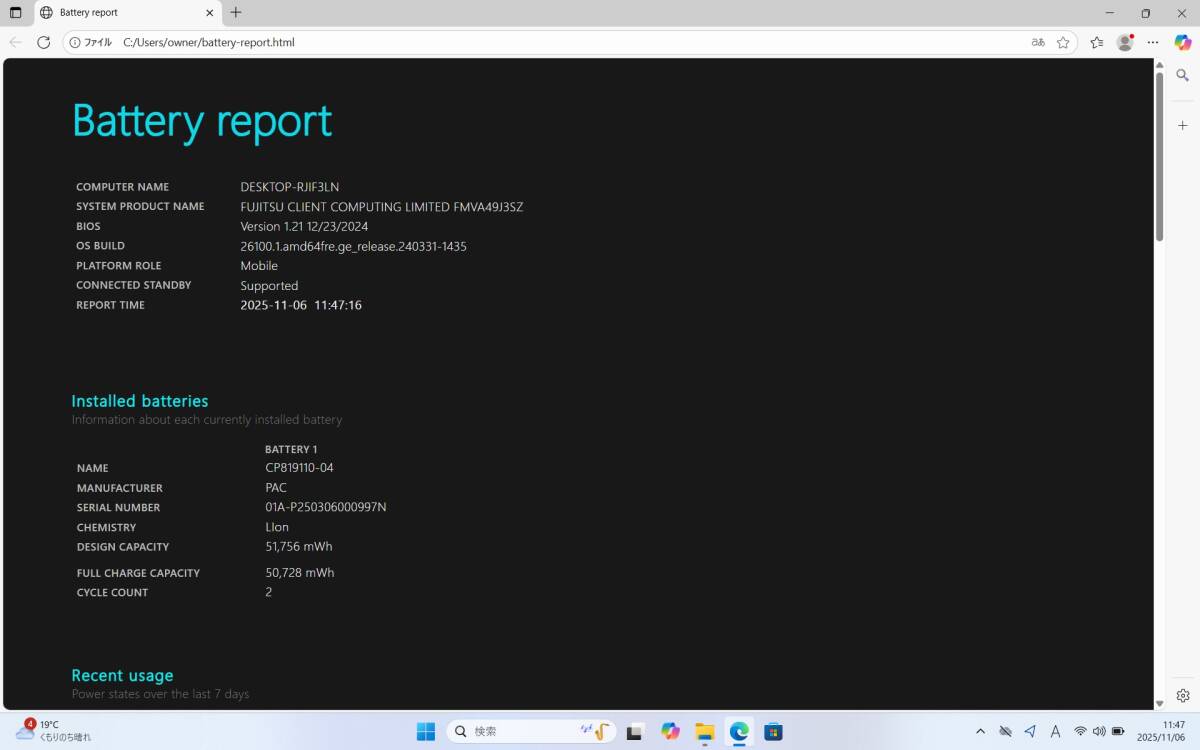The width and height of the screenshot is (1200, 750).
Task: Click the connected standby value Supported
Action: (x=269, y=286)
